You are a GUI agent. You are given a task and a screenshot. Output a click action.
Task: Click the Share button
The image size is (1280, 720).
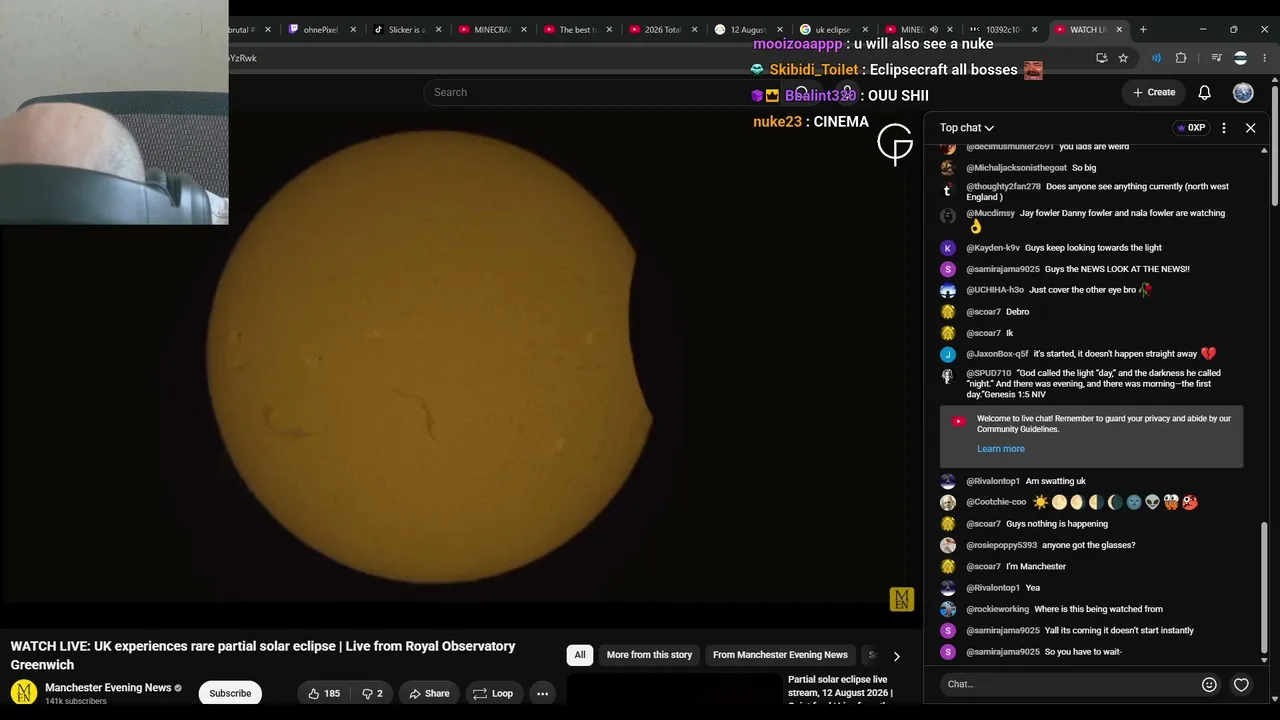[429, 693]
